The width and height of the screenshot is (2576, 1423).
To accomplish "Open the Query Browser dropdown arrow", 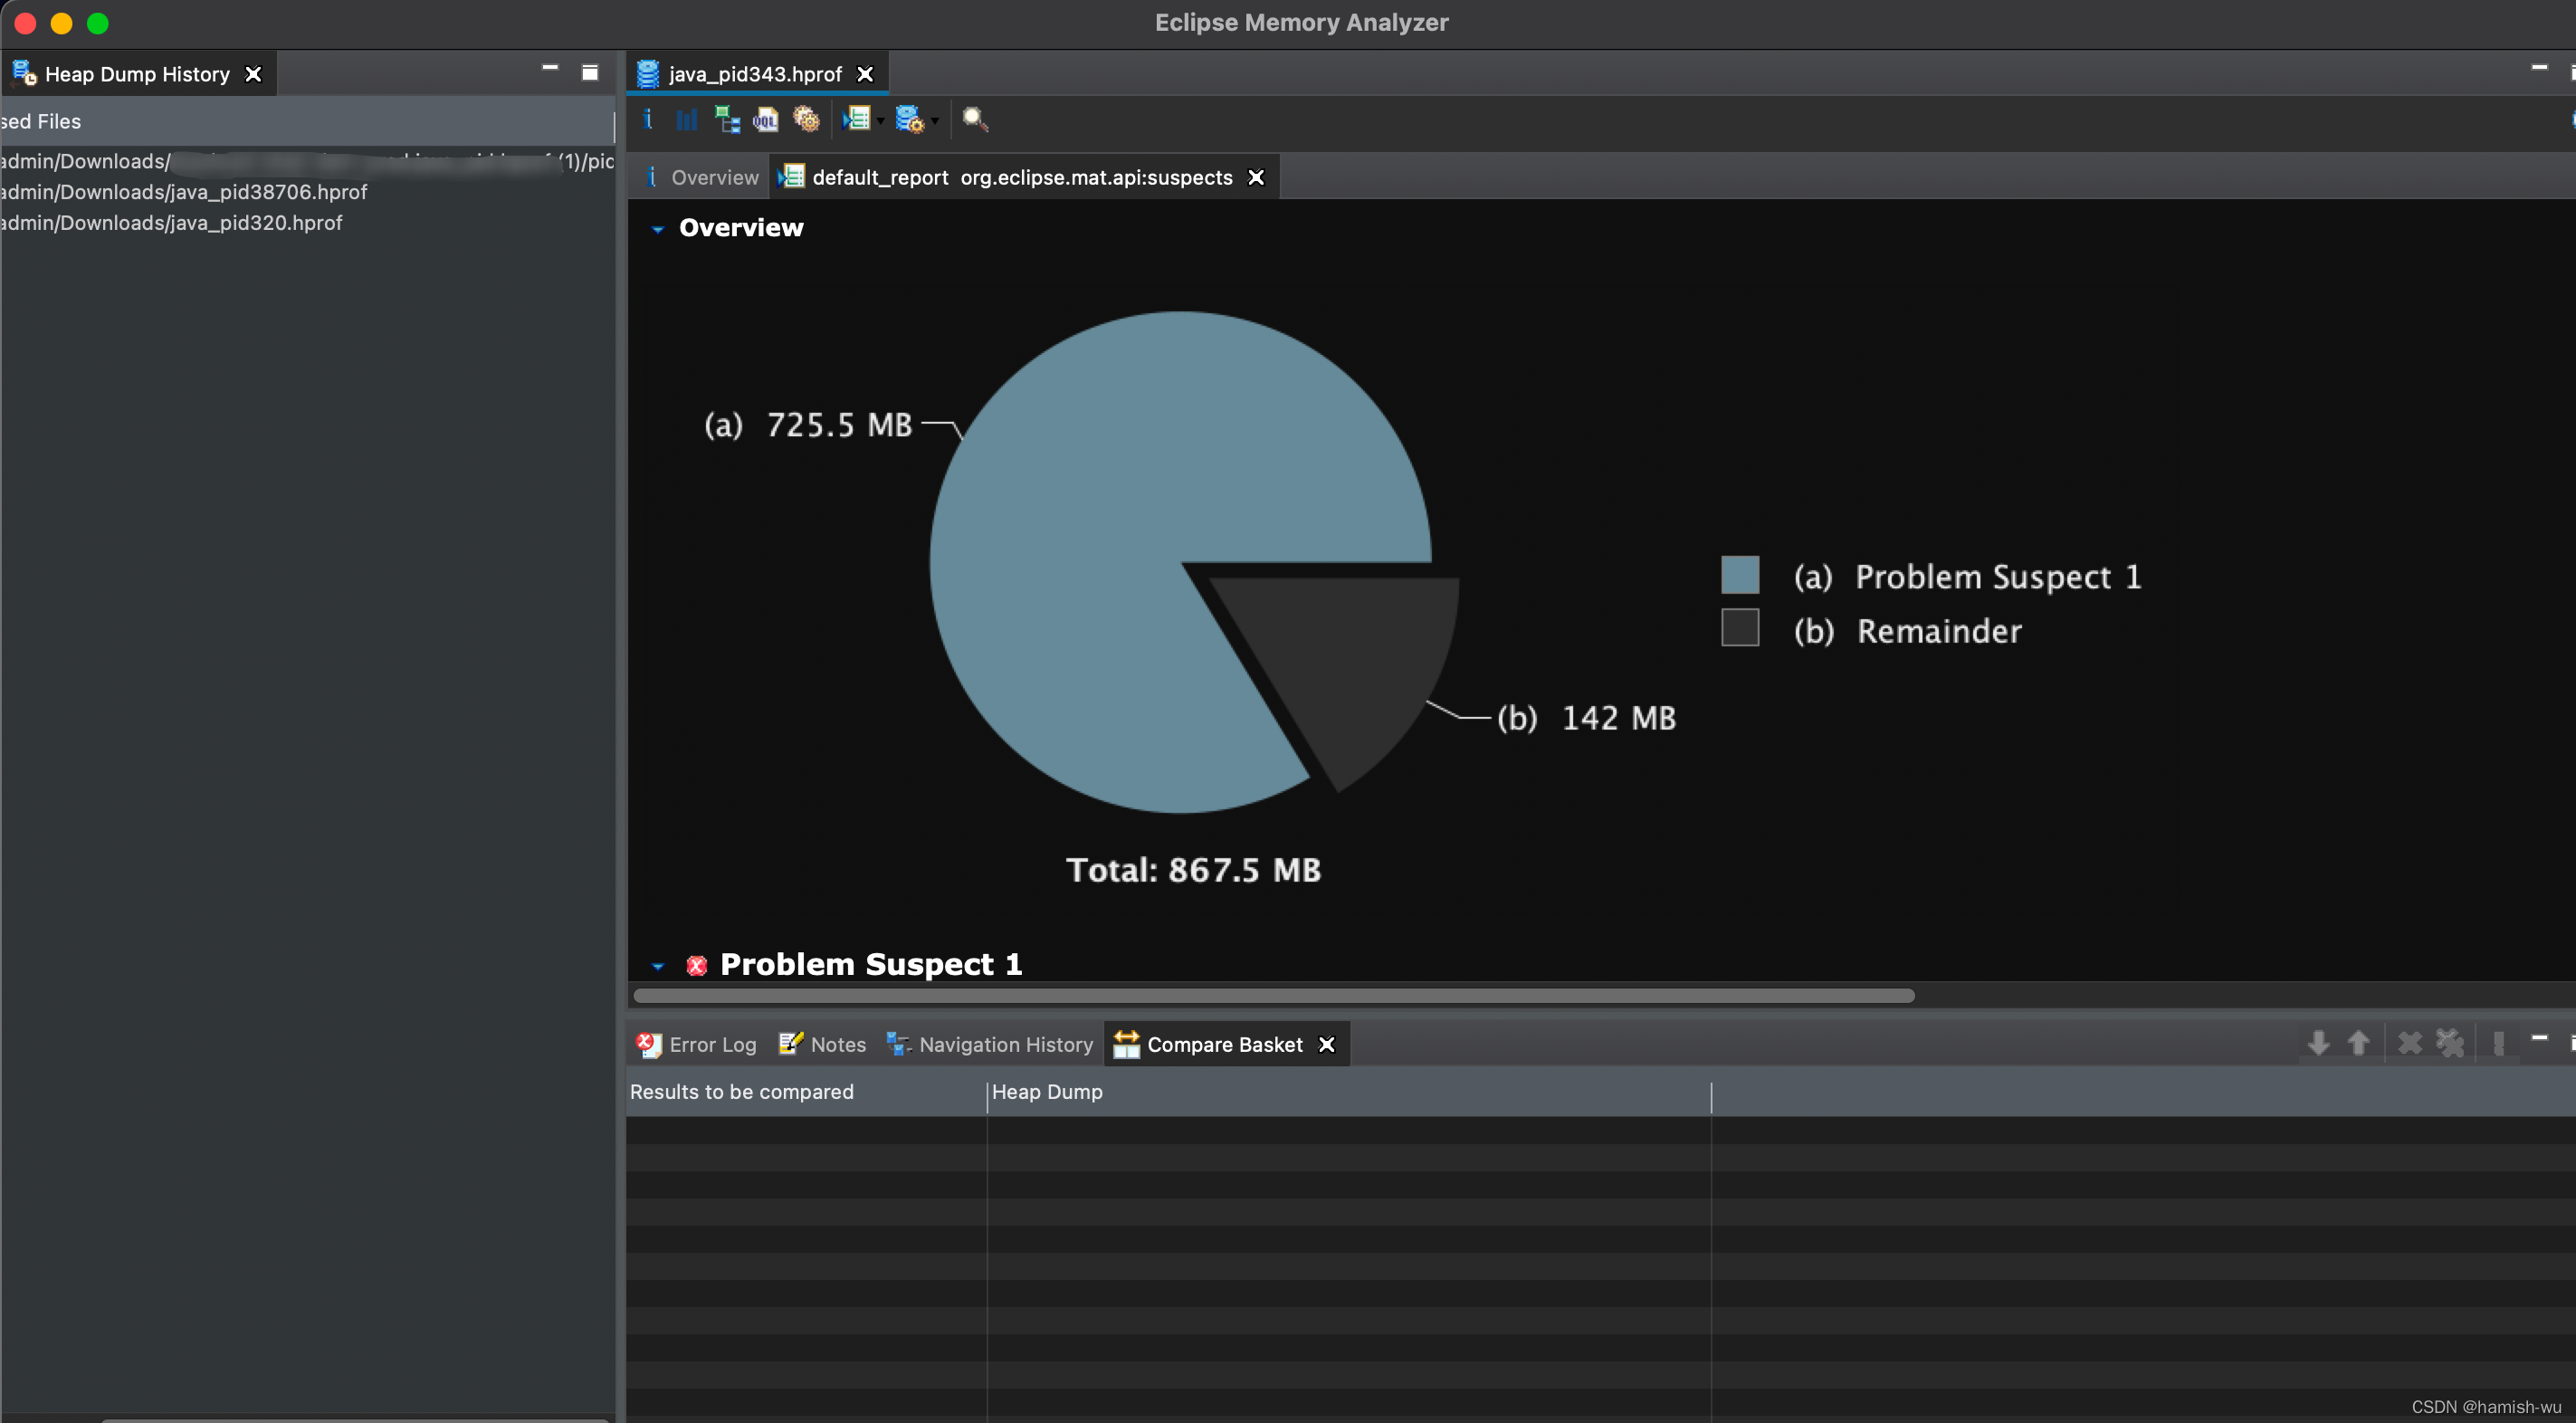I will click(x=935, y=121).
